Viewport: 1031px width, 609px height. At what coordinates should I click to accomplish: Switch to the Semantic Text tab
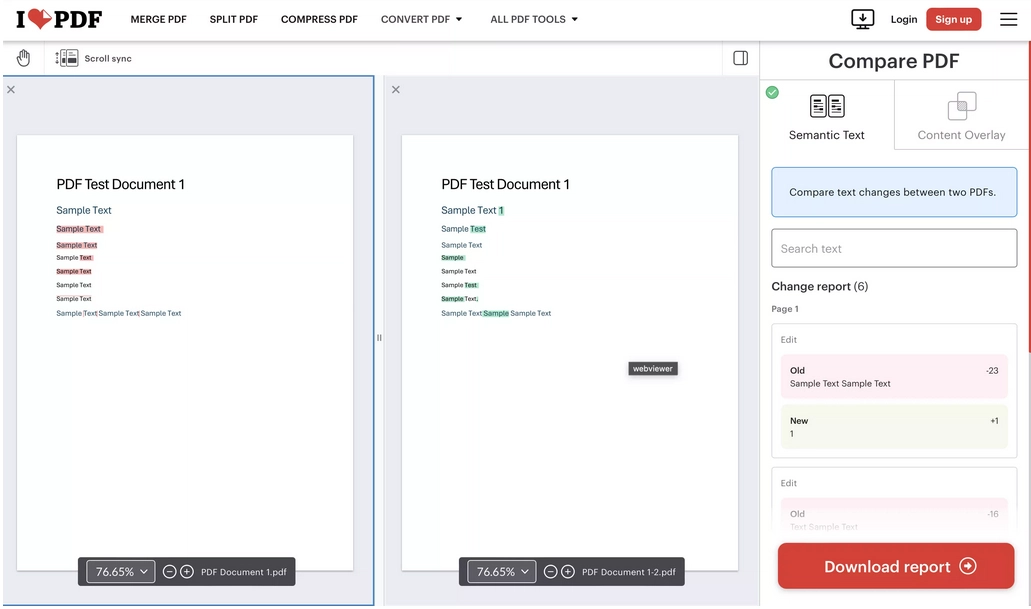point(826,117)
